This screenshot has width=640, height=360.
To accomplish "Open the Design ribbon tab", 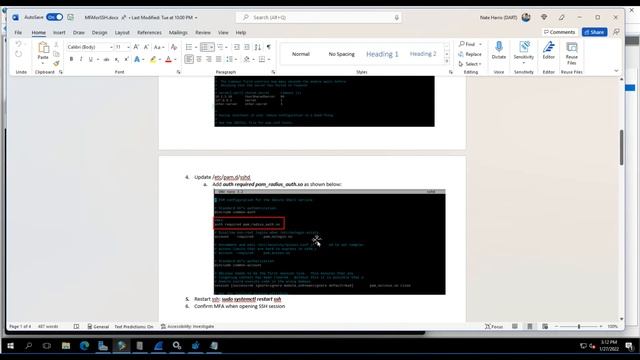I will point(99,32).
